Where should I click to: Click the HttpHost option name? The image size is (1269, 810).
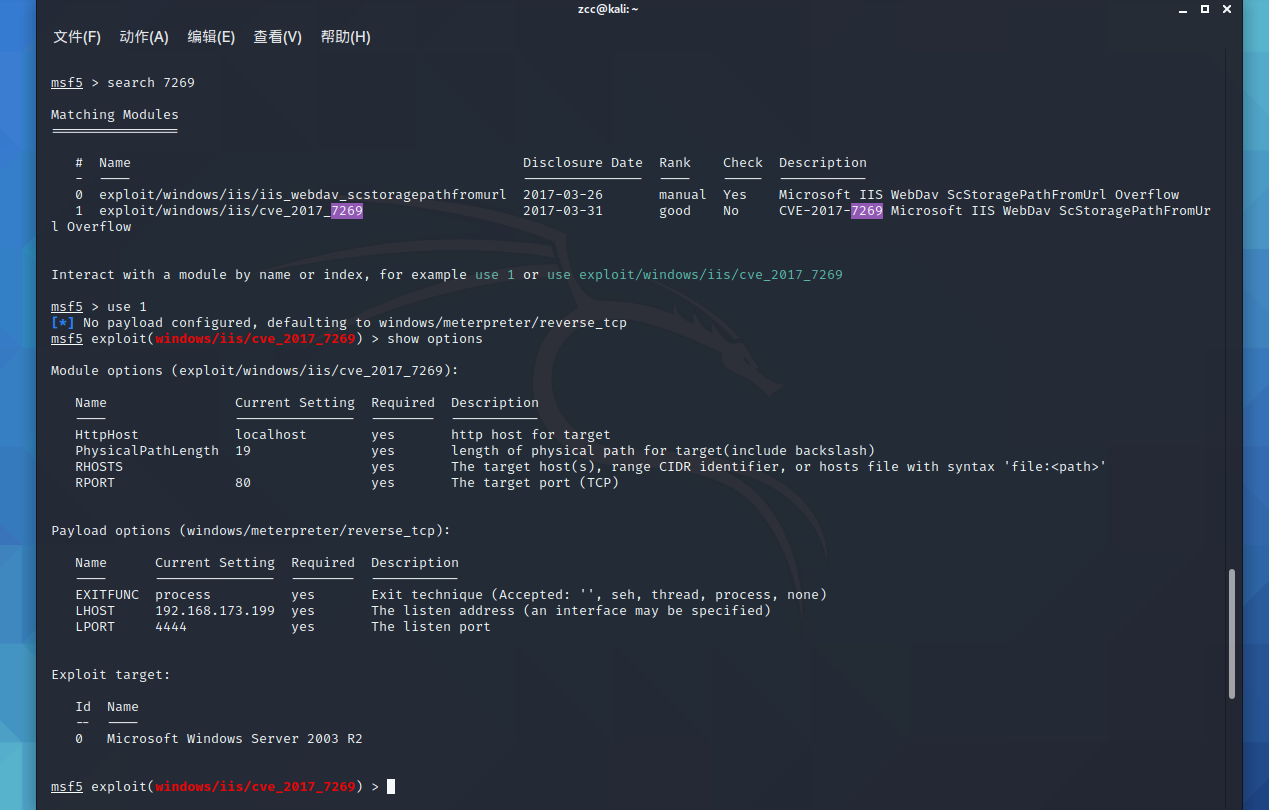pos(107,435)
